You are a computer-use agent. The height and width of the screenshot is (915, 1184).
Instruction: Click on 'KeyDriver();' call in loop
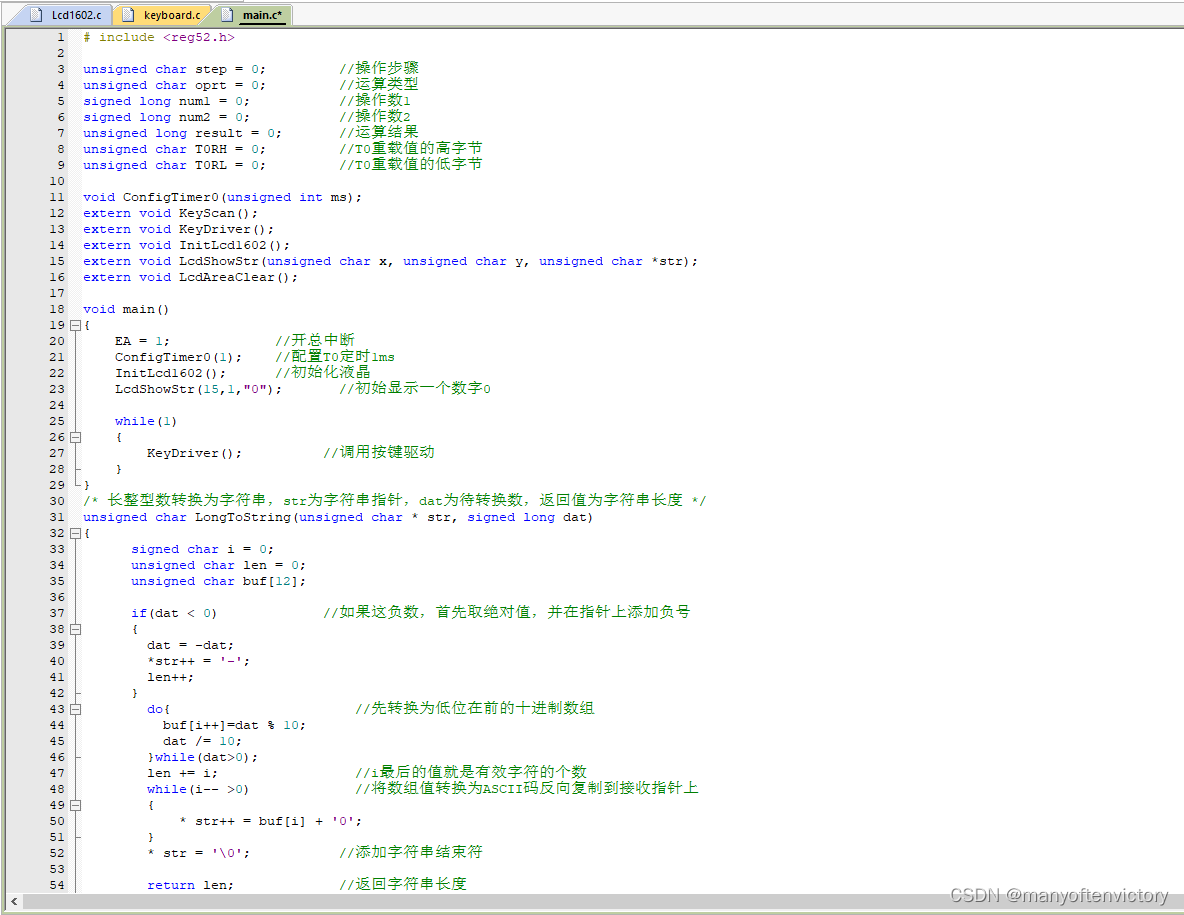(x=194, y=453)
